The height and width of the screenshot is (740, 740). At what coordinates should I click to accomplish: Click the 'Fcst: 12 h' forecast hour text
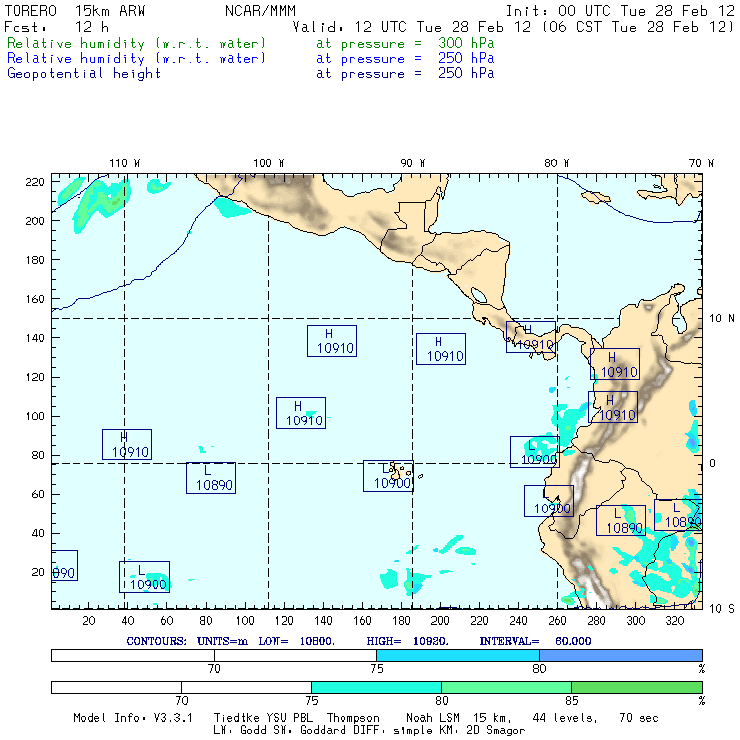point(56,27)
